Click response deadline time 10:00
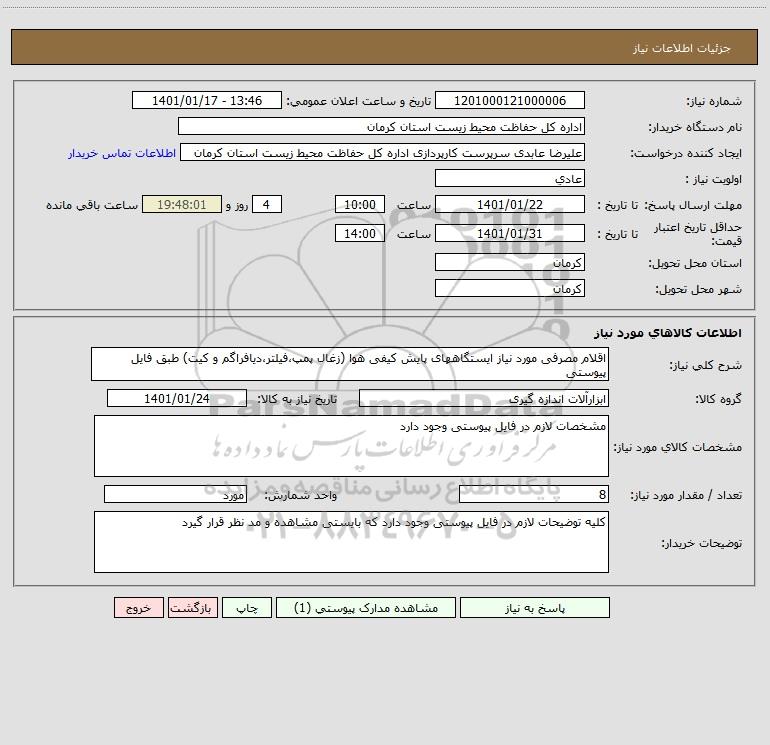Screen dimensions: 770x745 pos(359,204)
